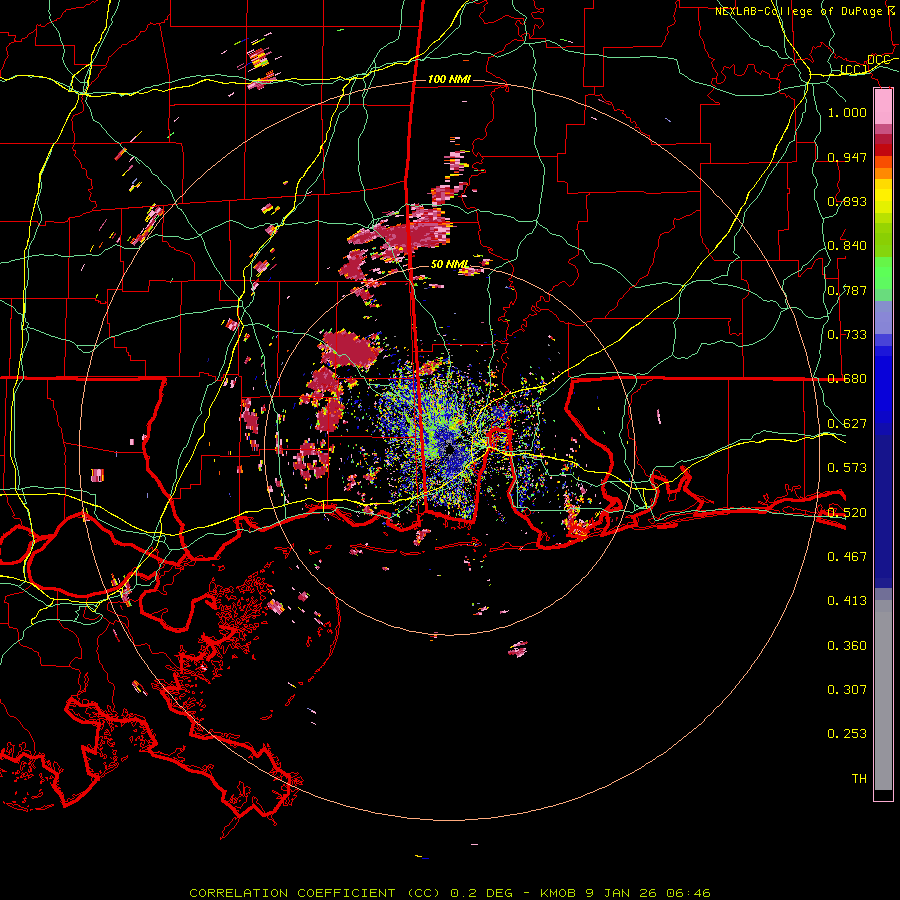
Task: Pick the lavender segment of the color bar
Action: tap(883, 317)
